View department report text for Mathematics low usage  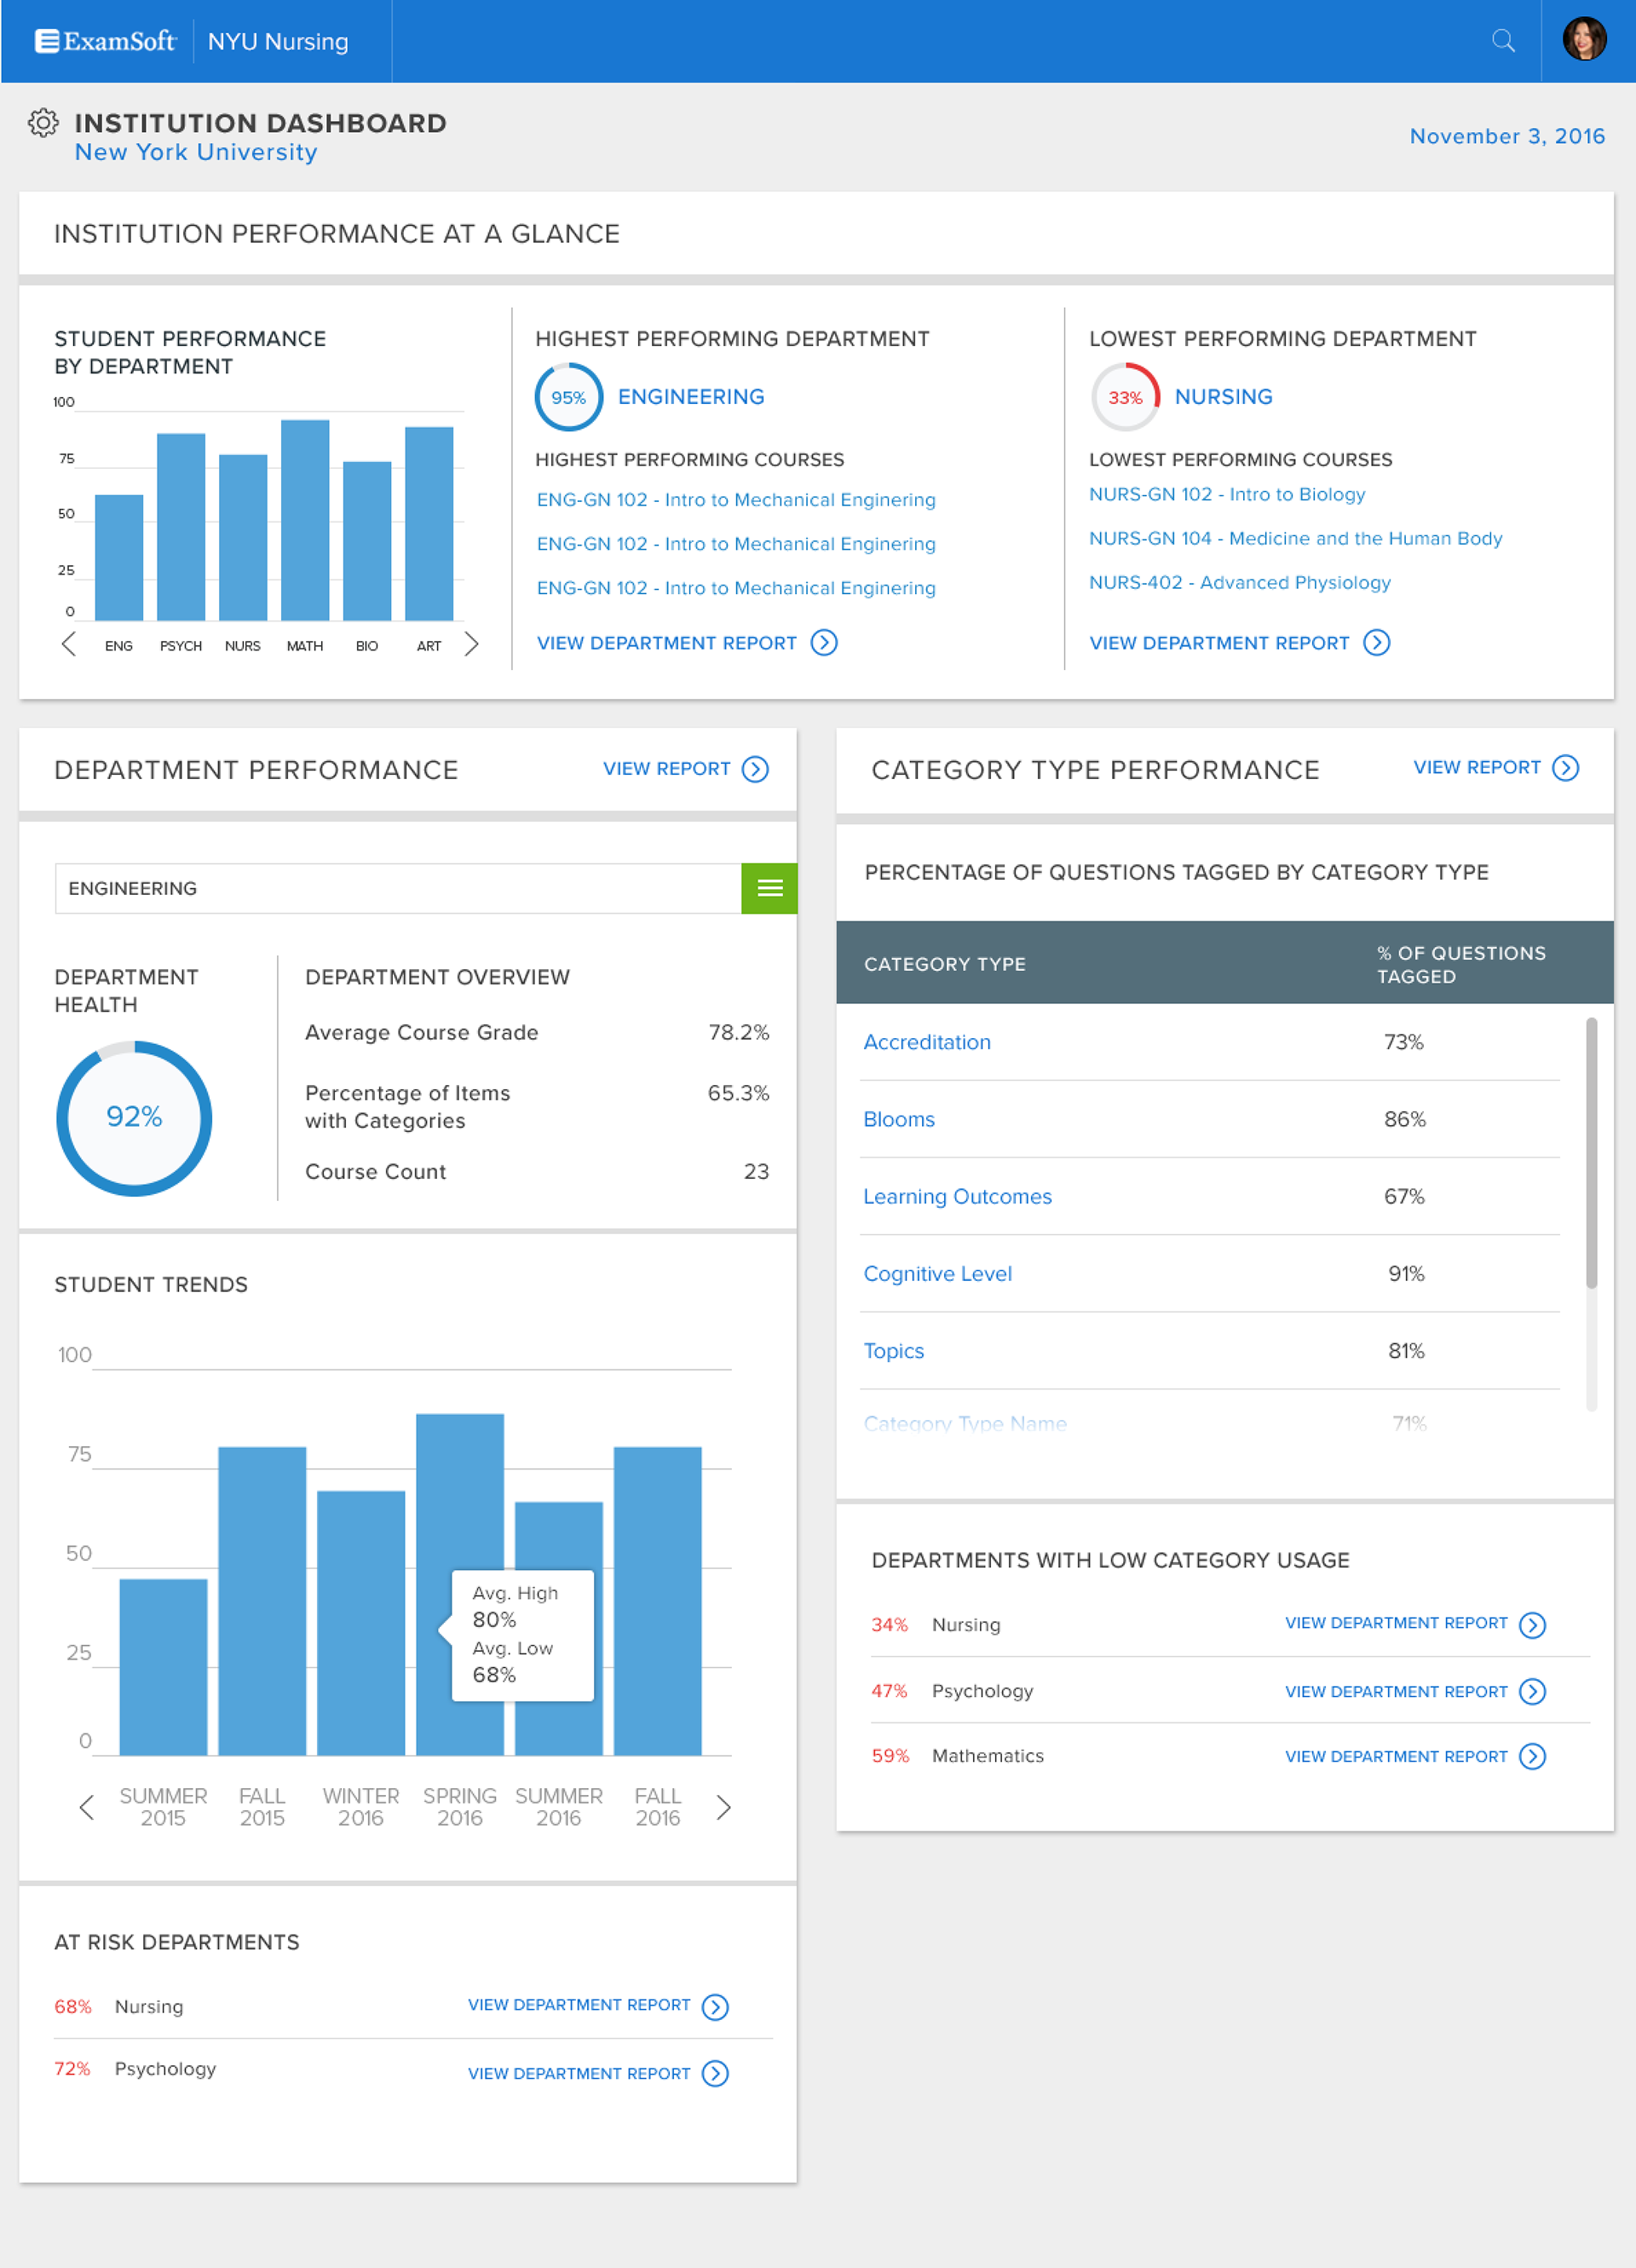pyautogui.click(x=1396, y=1756)
